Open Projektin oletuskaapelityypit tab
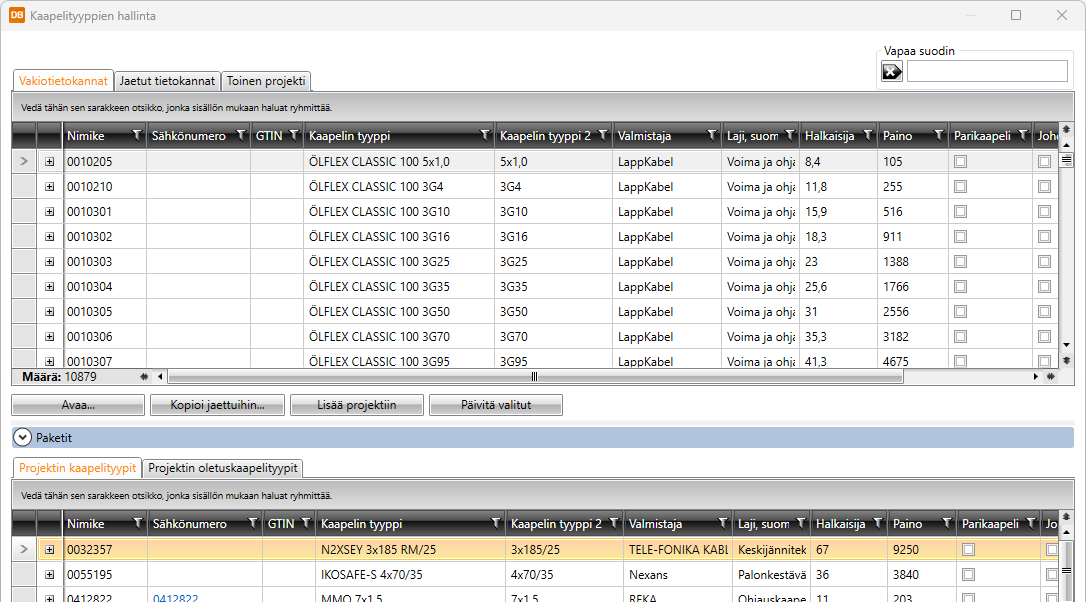This screenshot has height=602, width=1086. pyautogui.click(x=223, y=468)
